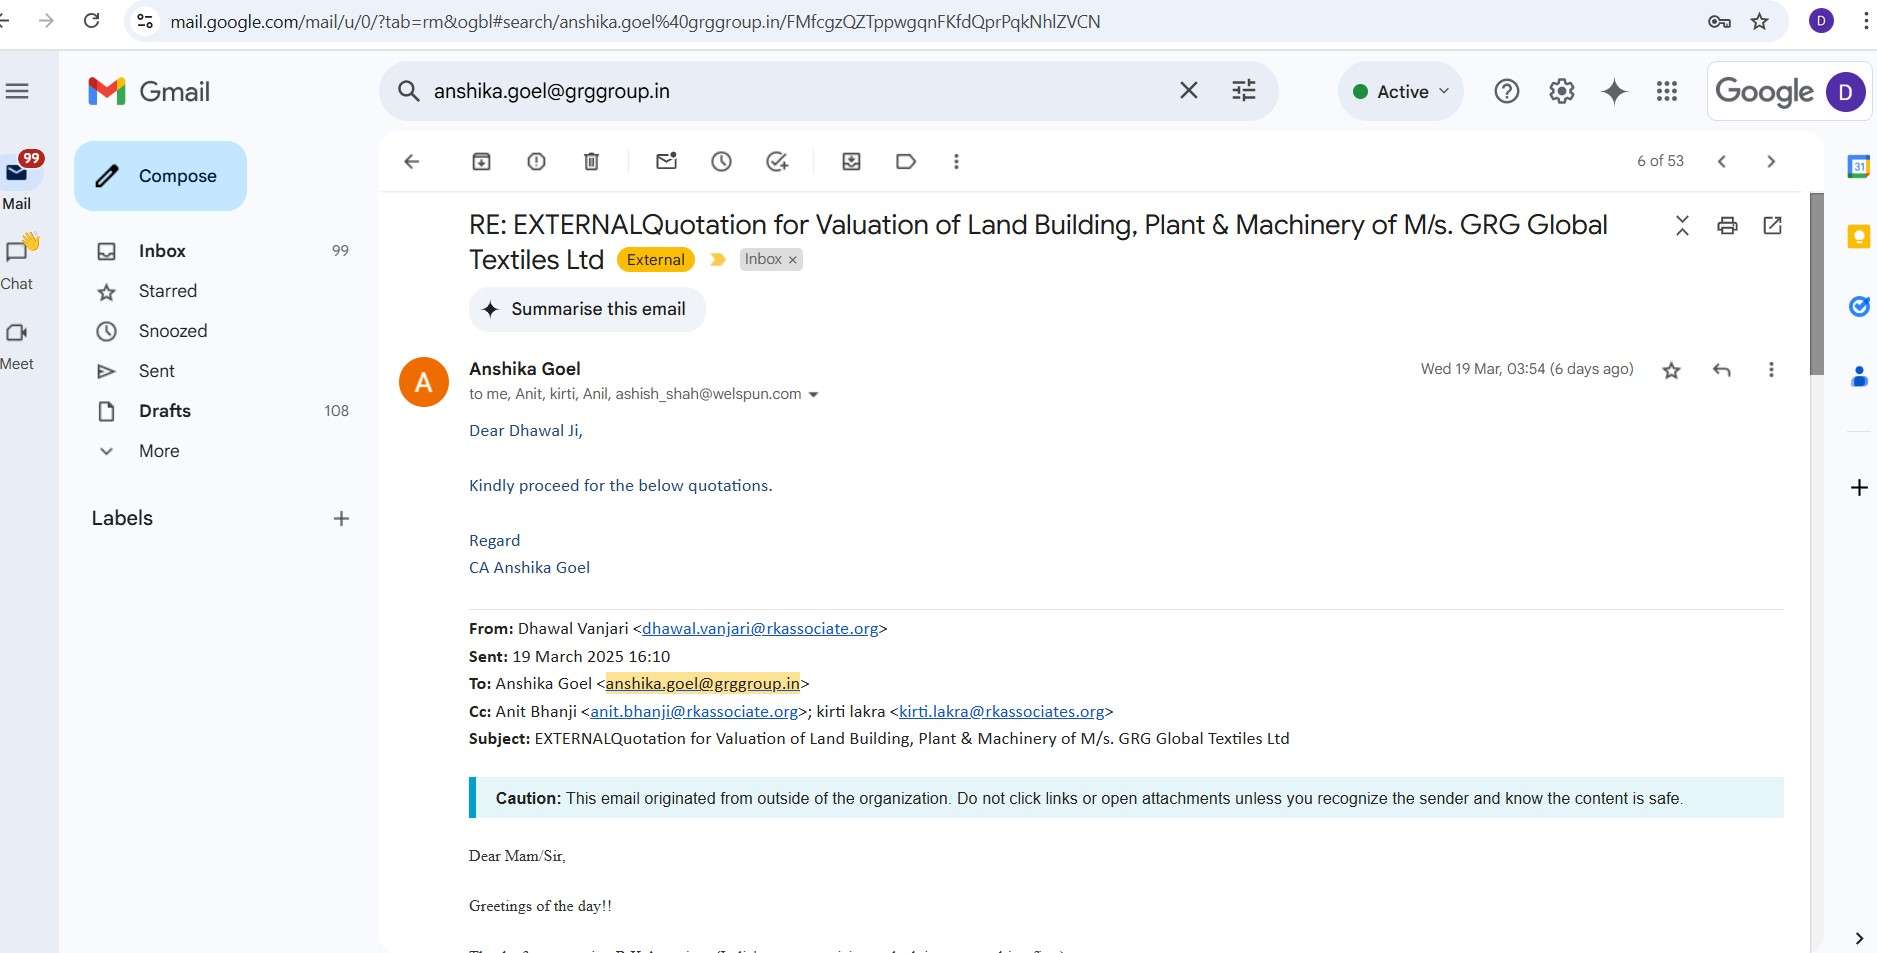
Task: Hide side panel chevron at bottom
Action: 1858,938
